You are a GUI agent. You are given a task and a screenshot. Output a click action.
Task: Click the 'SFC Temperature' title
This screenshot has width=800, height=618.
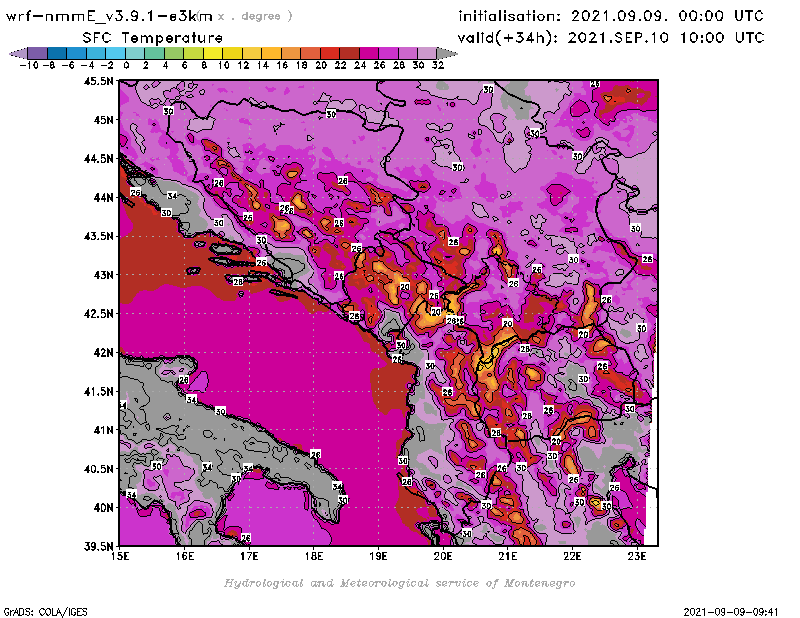153,38
